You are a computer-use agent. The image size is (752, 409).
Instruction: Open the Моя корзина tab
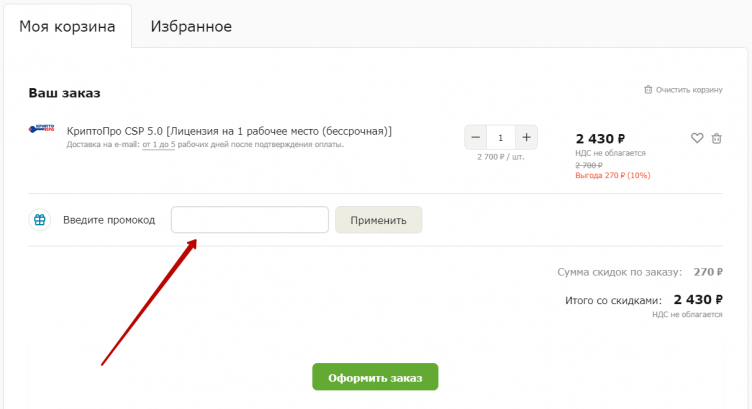click(x=67, y=26)
